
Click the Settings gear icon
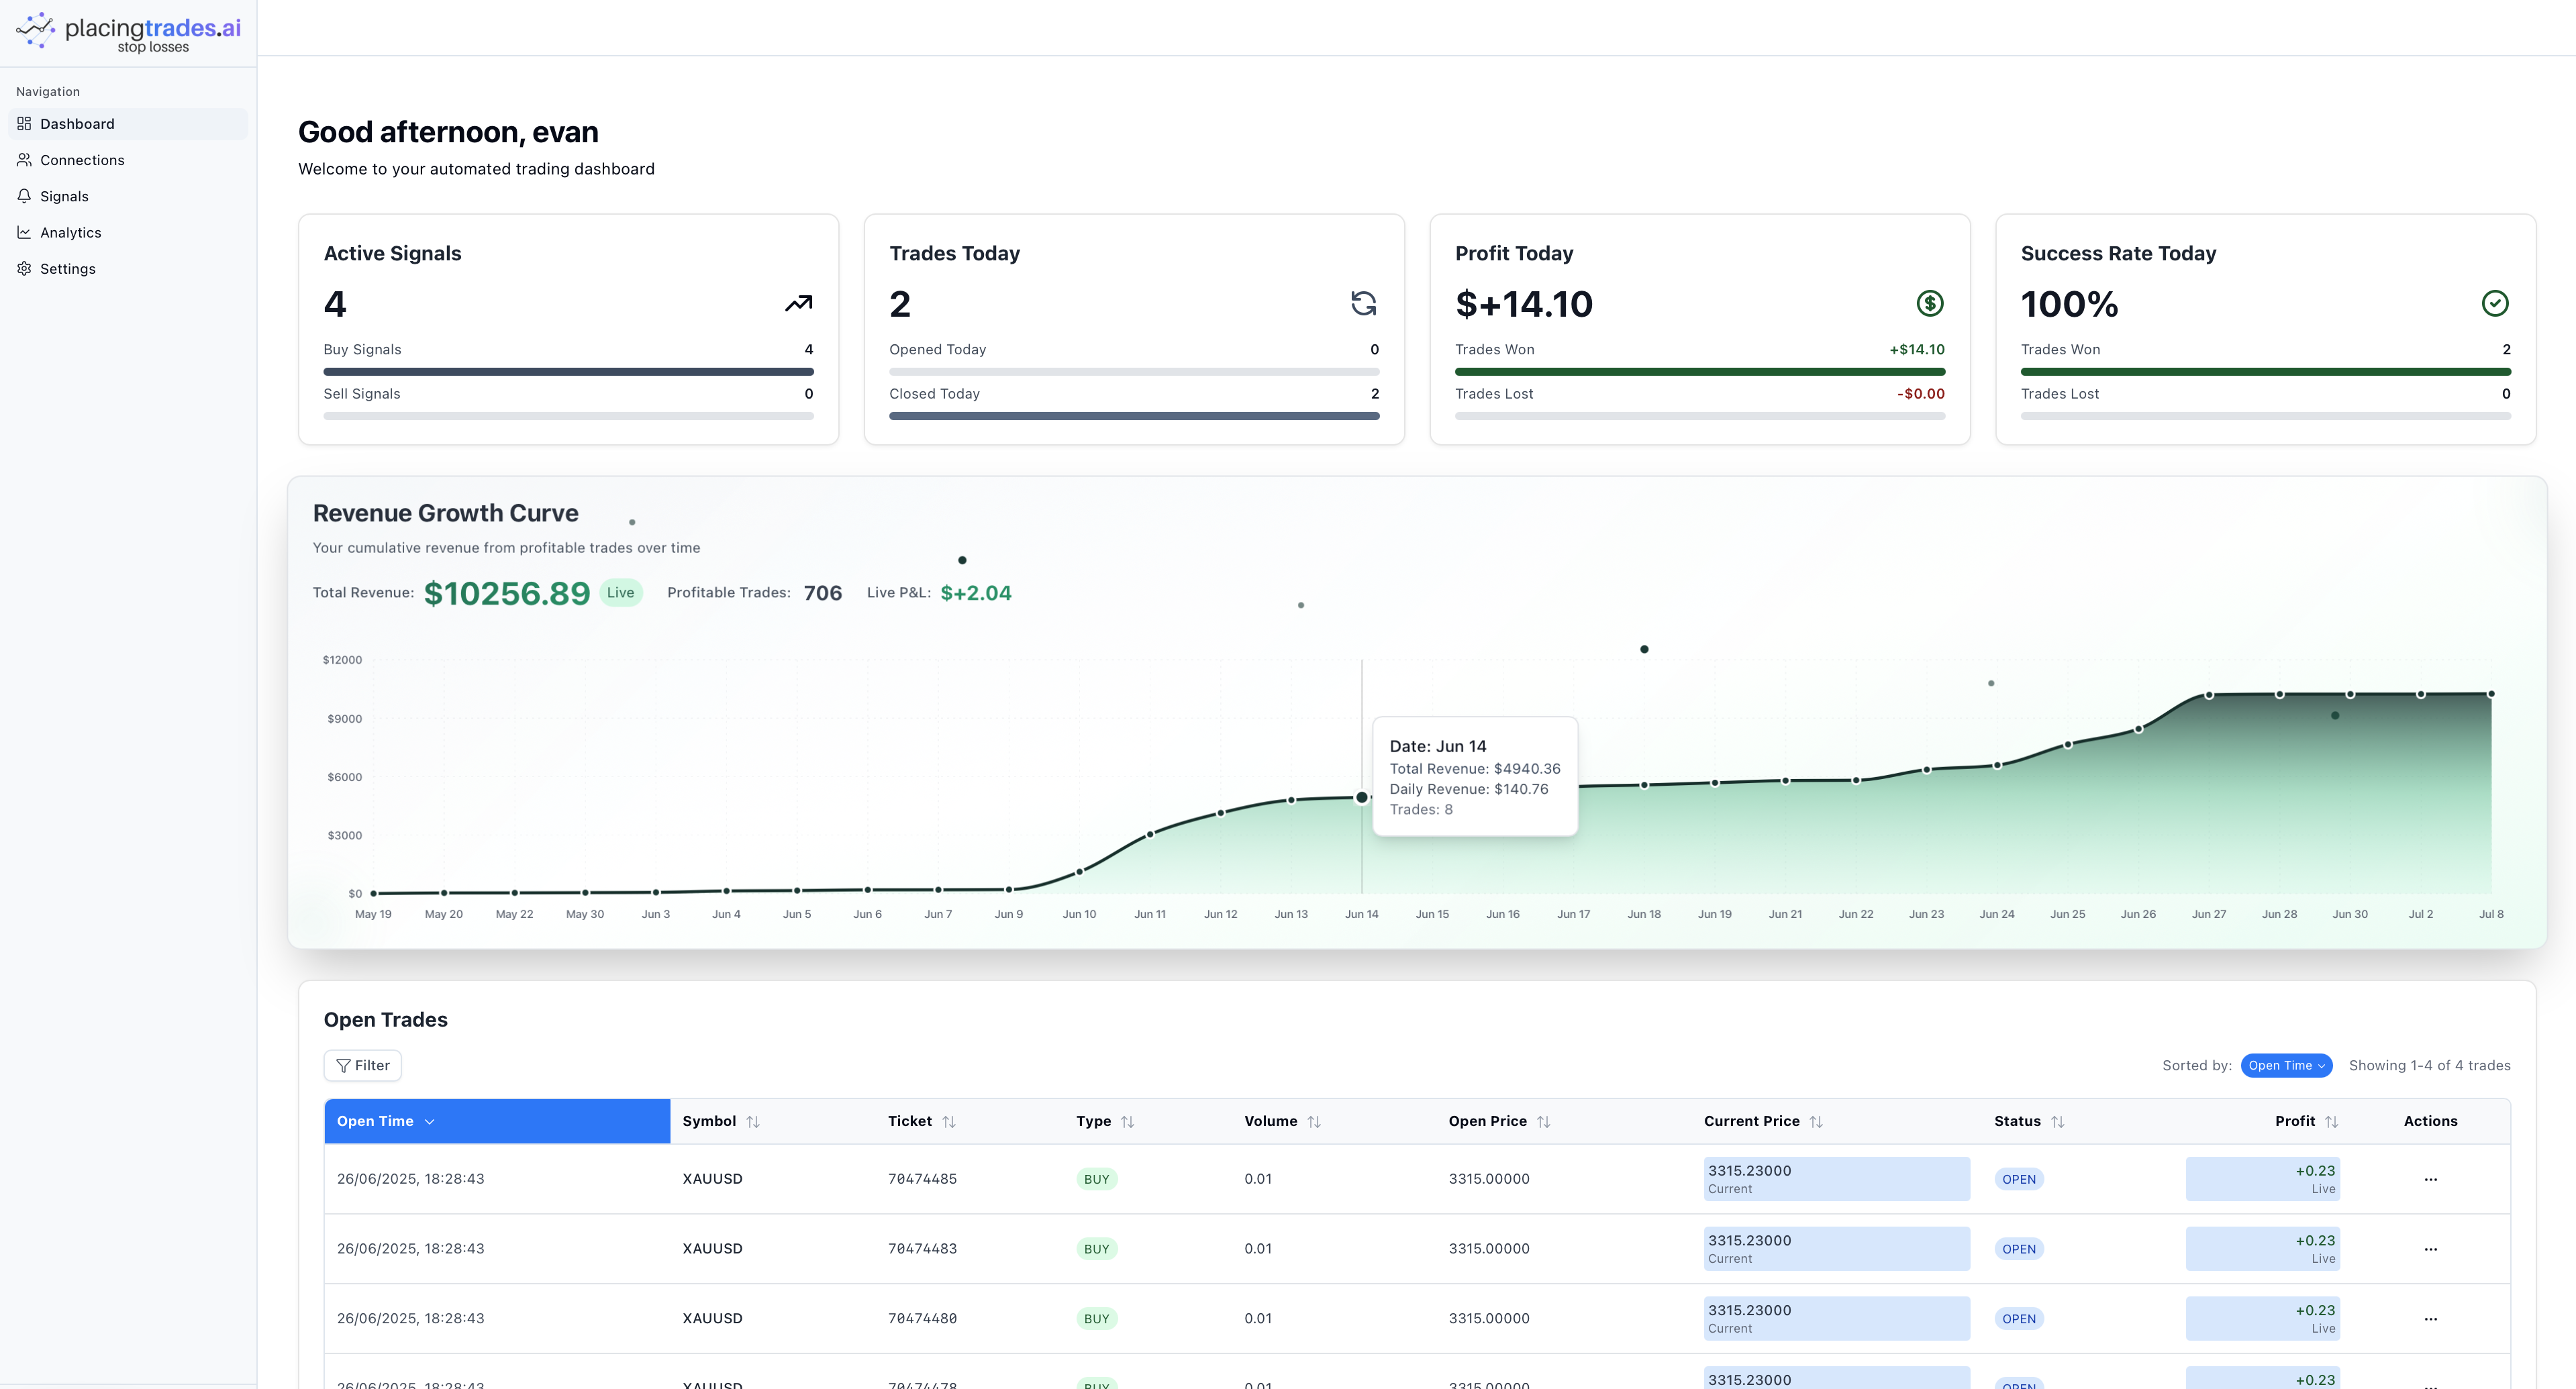click(x=24, y=268)
